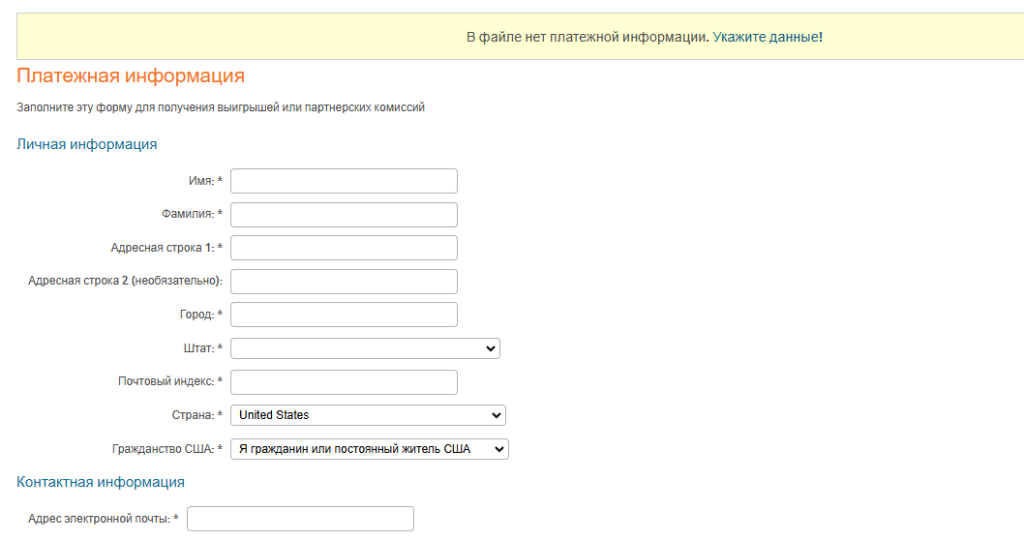Select the Адресная строка 1 input box
The image size is (1024, 541).
click(x=343, y=248)
